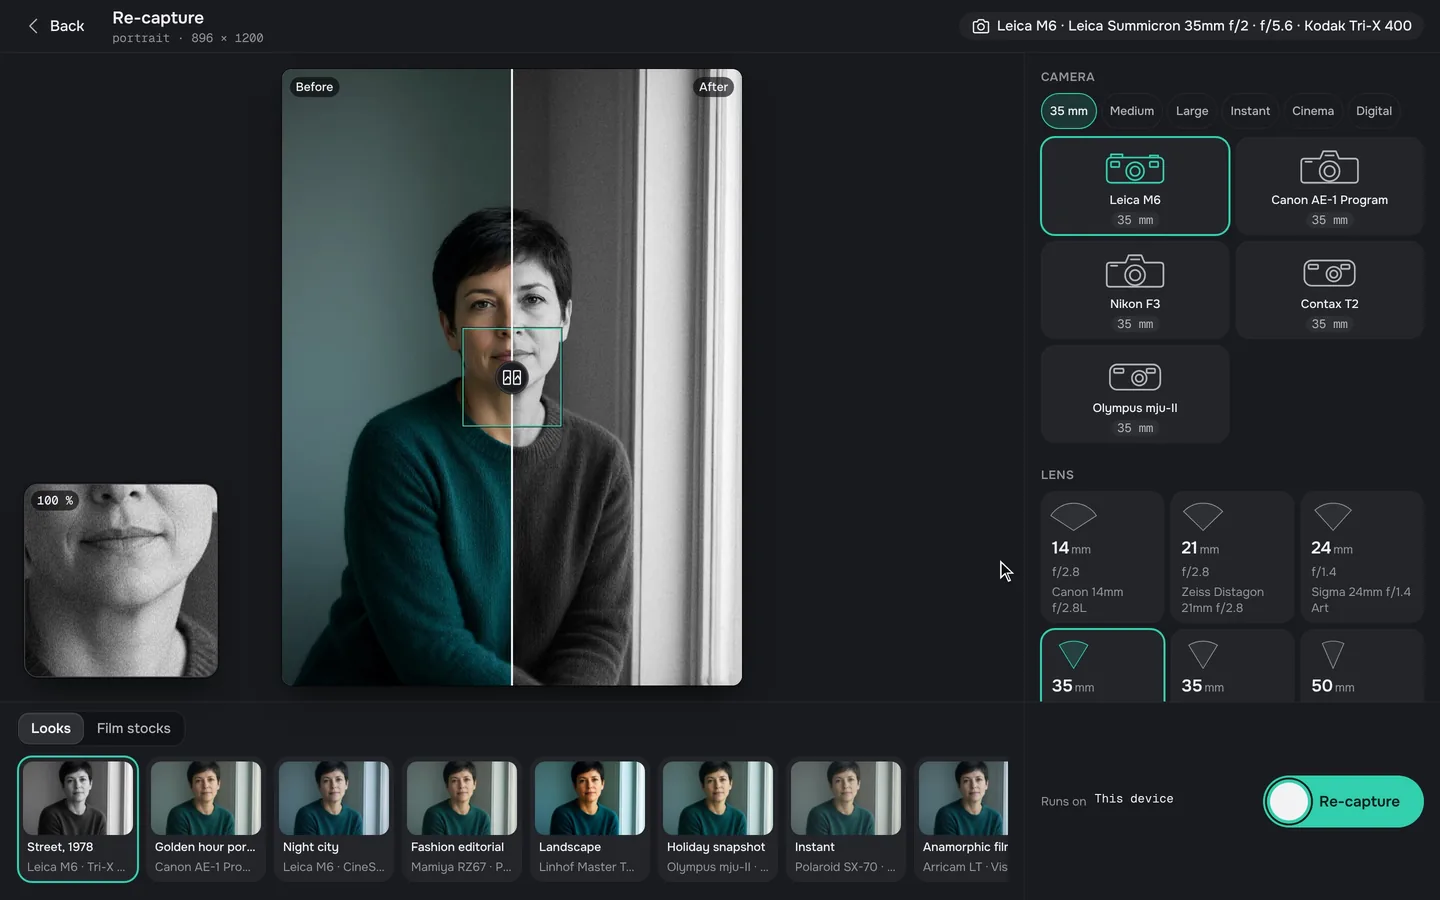
Task: Switch to Instant cameras tab
Action: 1250,111
